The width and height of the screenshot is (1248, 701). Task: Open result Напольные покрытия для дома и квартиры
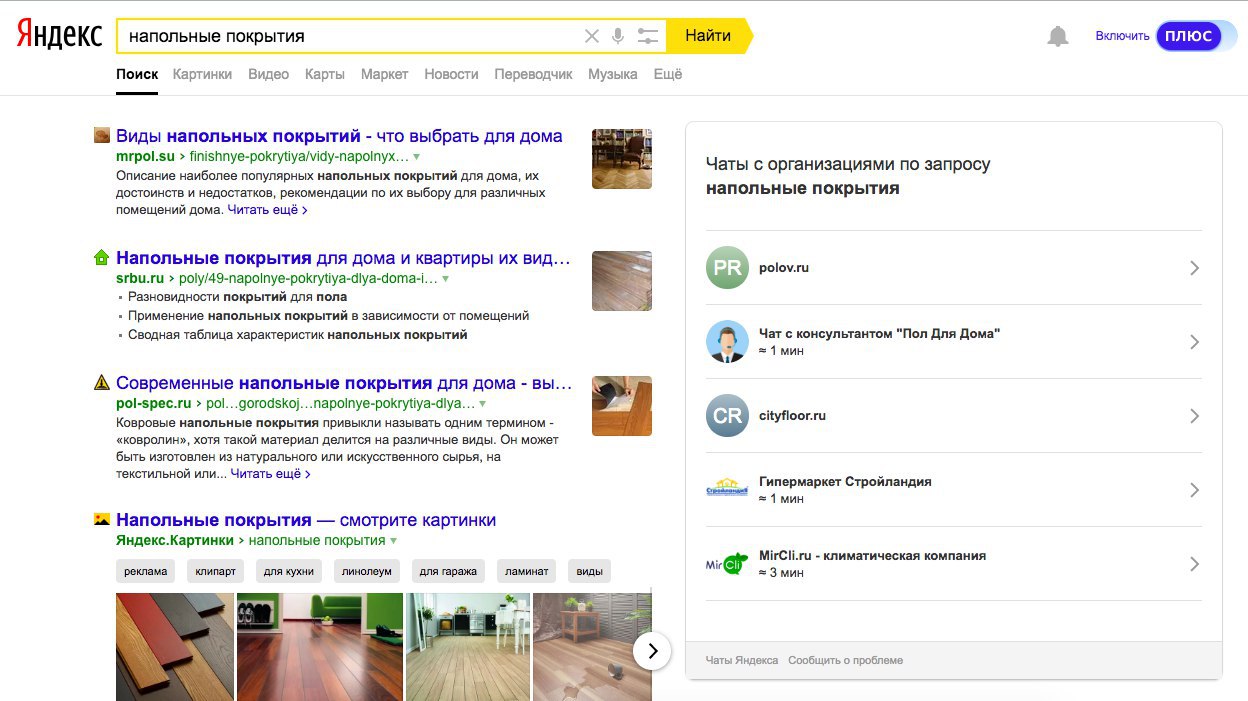343,258
